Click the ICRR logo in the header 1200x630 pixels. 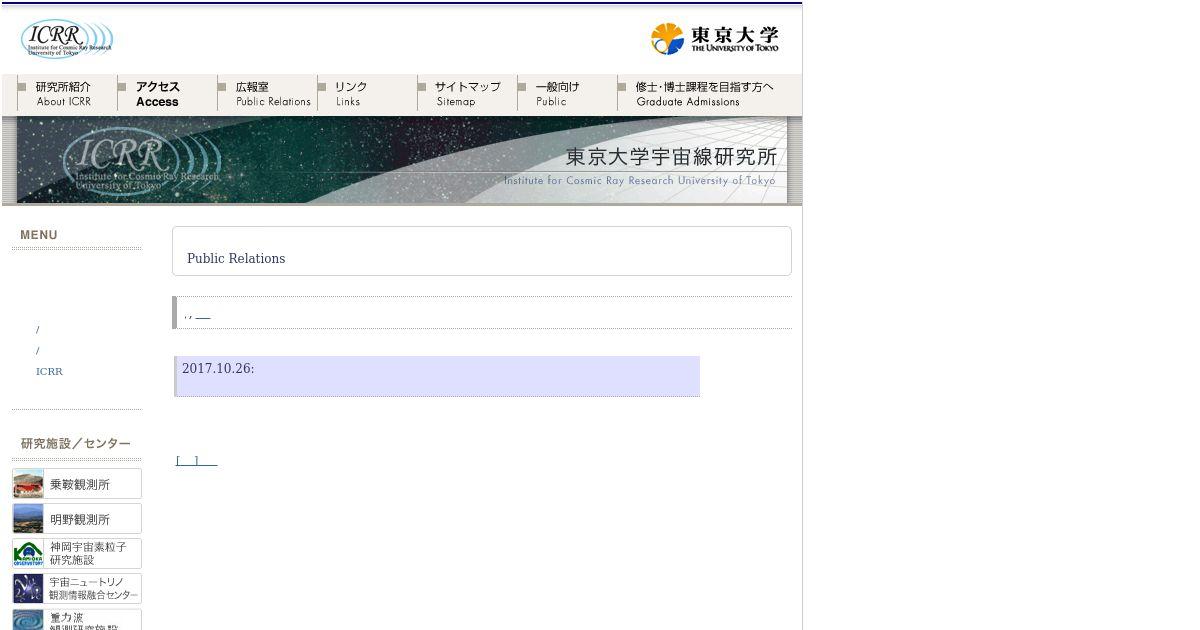coord(67,38)
